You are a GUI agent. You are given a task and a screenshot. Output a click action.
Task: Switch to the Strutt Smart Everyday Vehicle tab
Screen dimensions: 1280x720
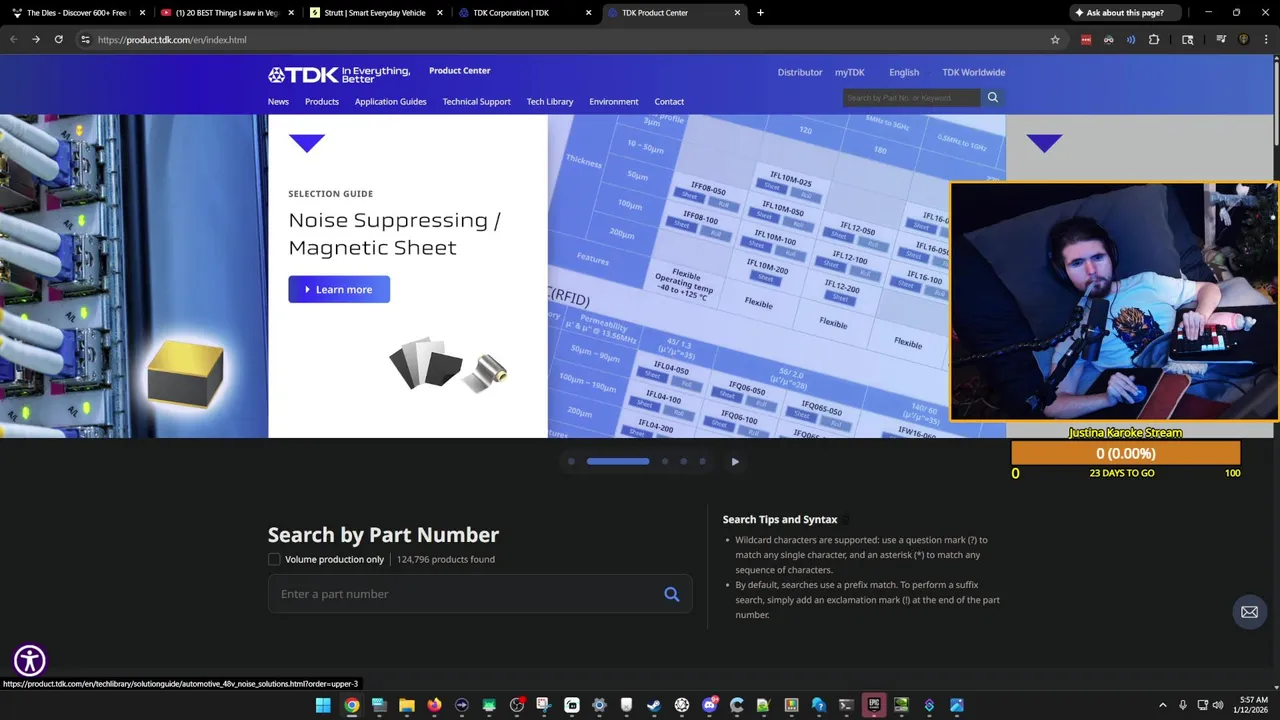pyautogui.click(x=374, y=13)
